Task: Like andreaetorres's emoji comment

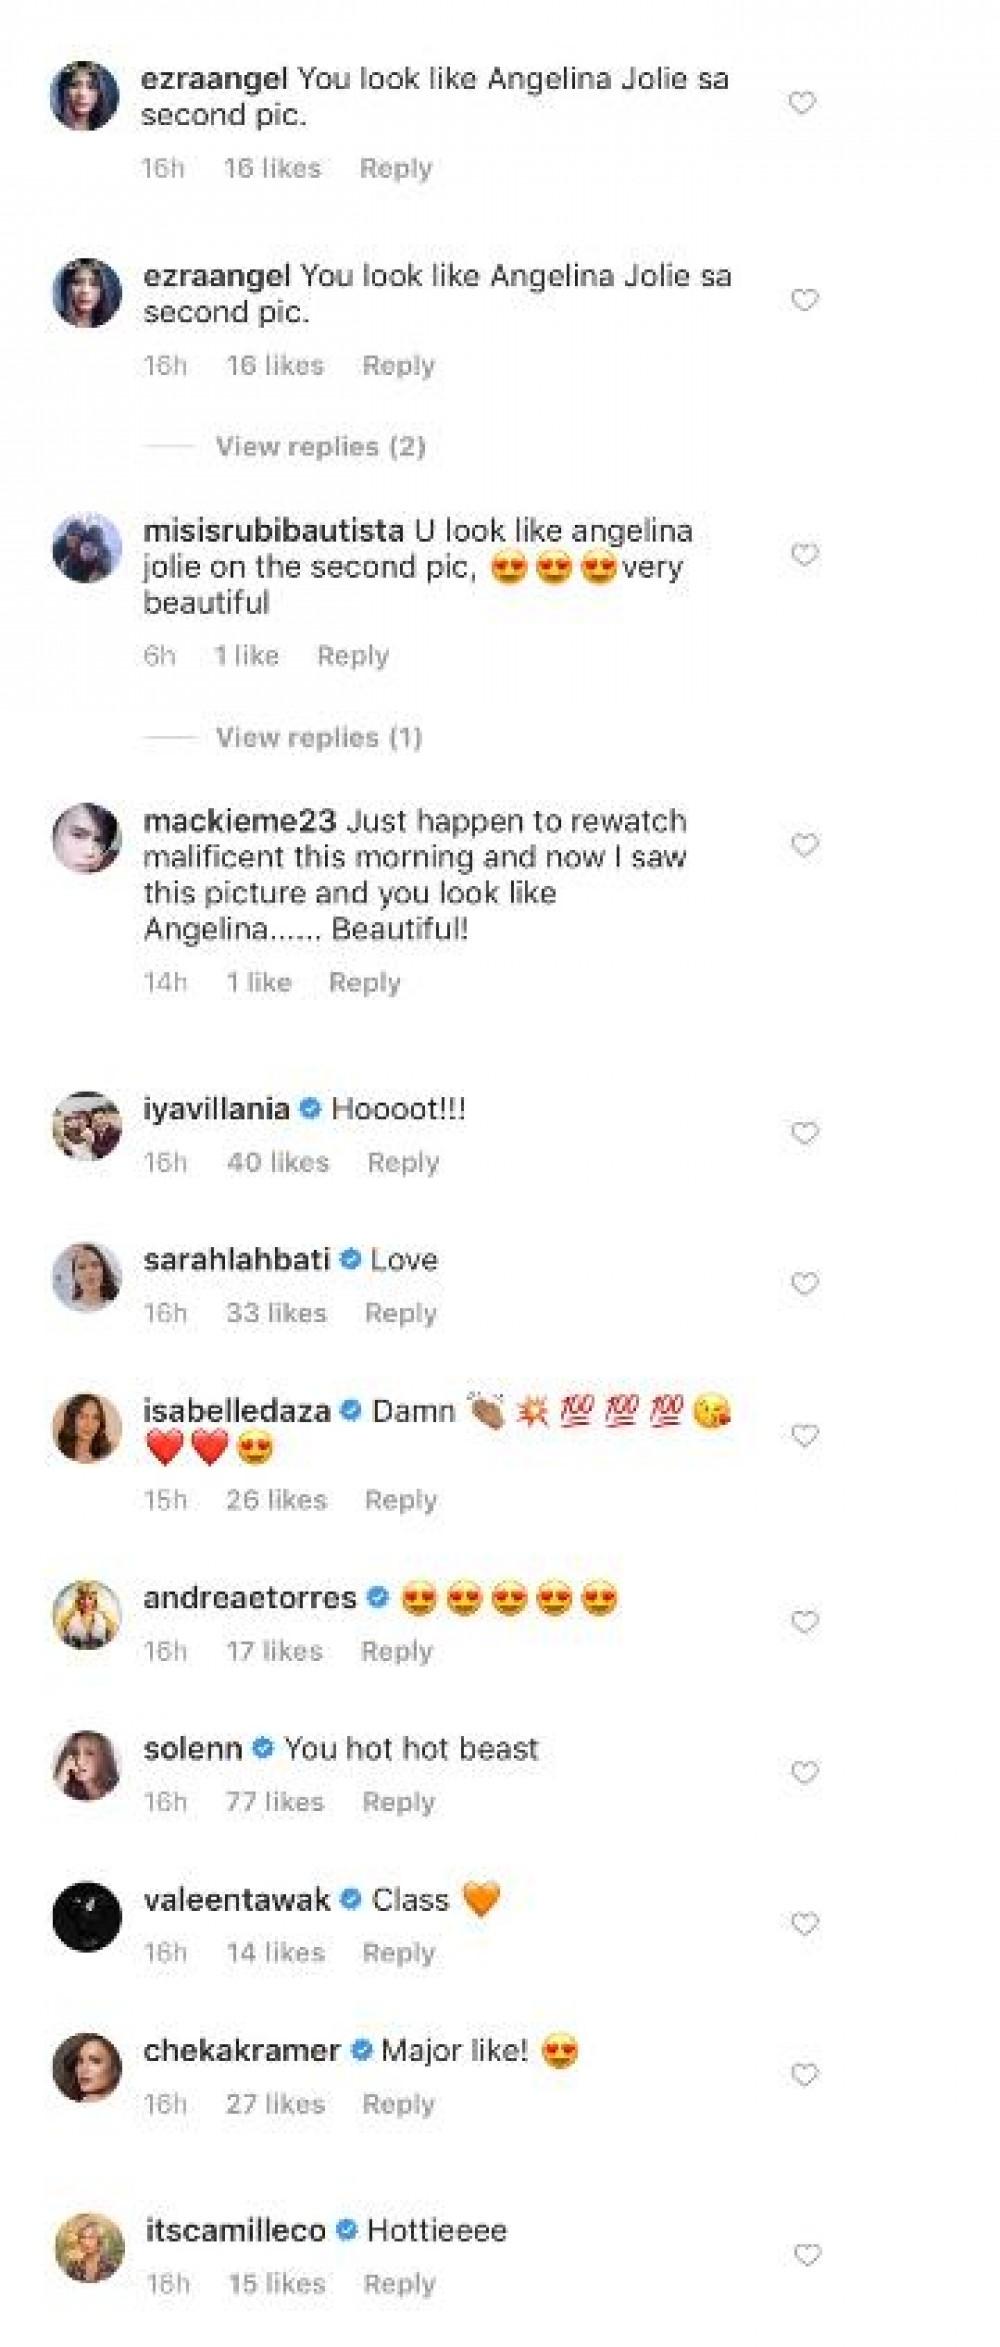Action: point(804,1622)
